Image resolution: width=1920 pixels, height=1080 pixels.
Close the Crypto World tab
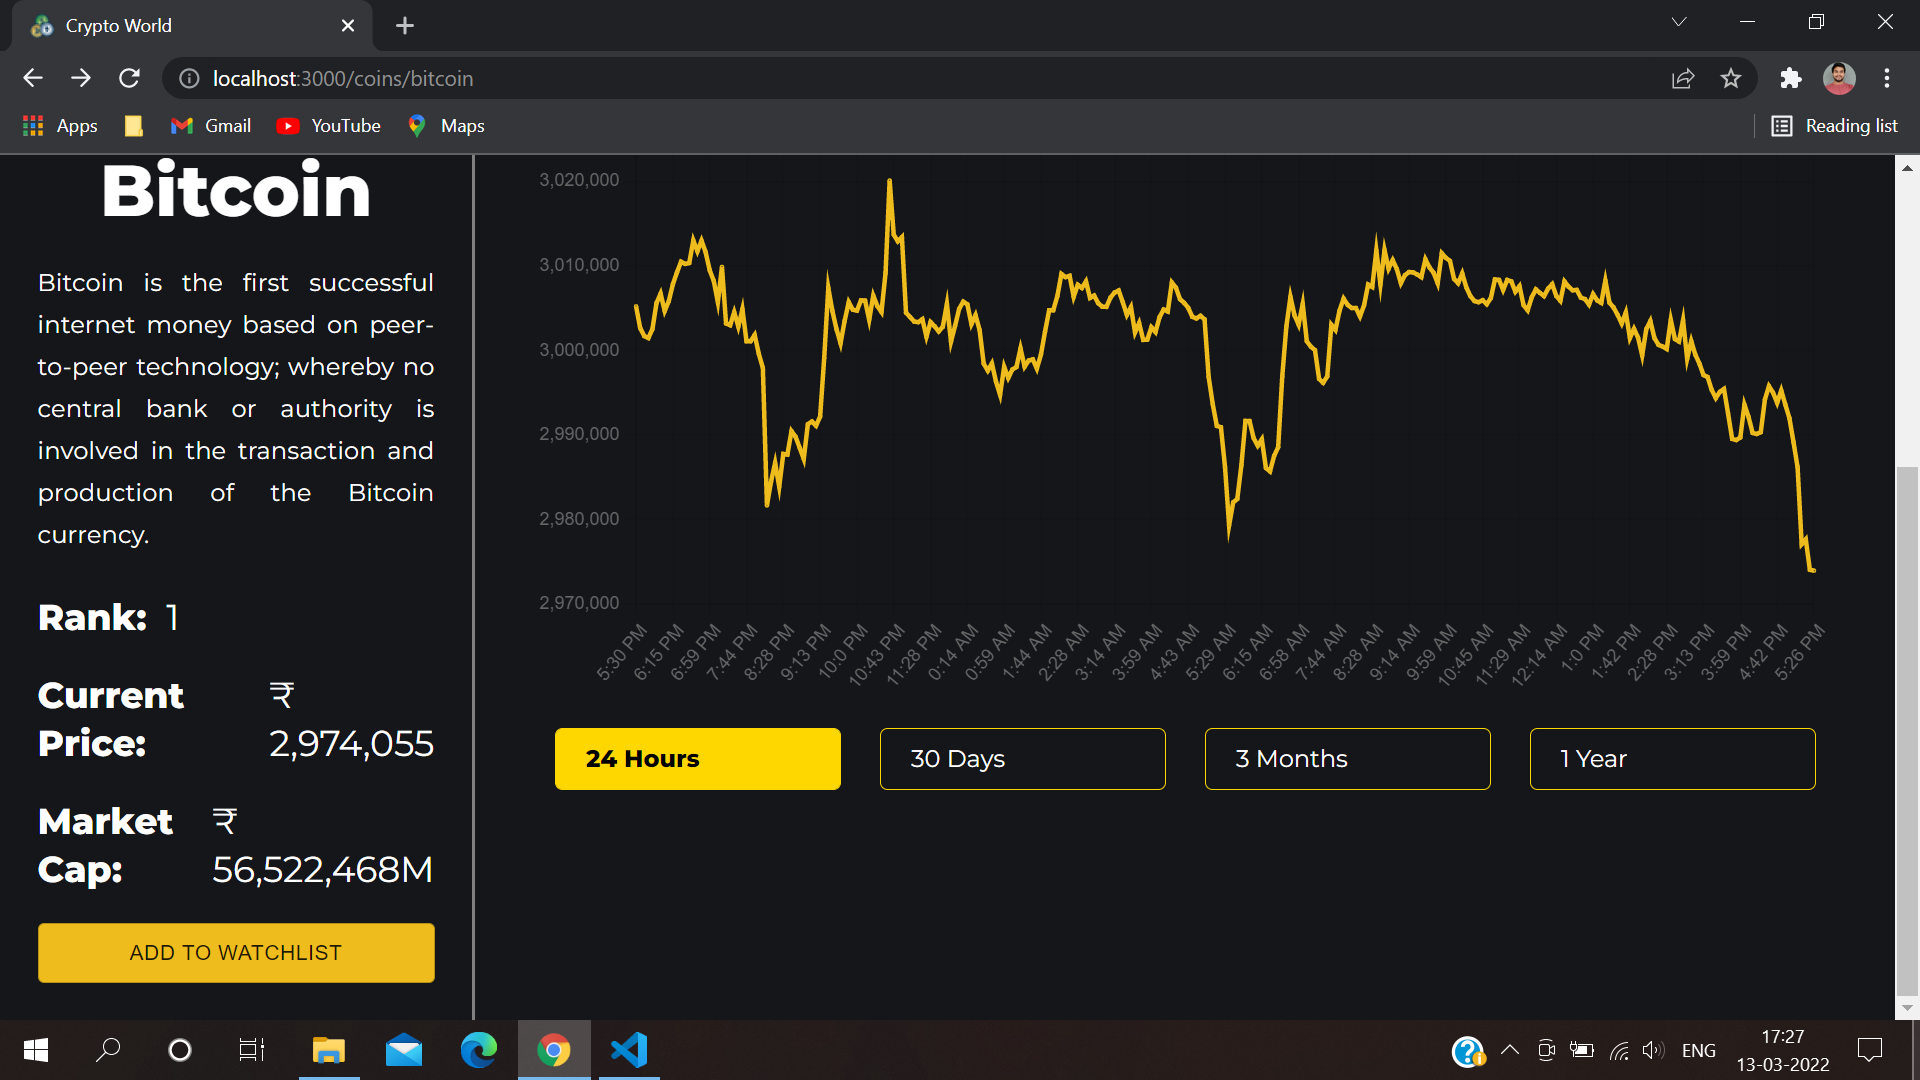pyautogui.click(x=348, y=26)
